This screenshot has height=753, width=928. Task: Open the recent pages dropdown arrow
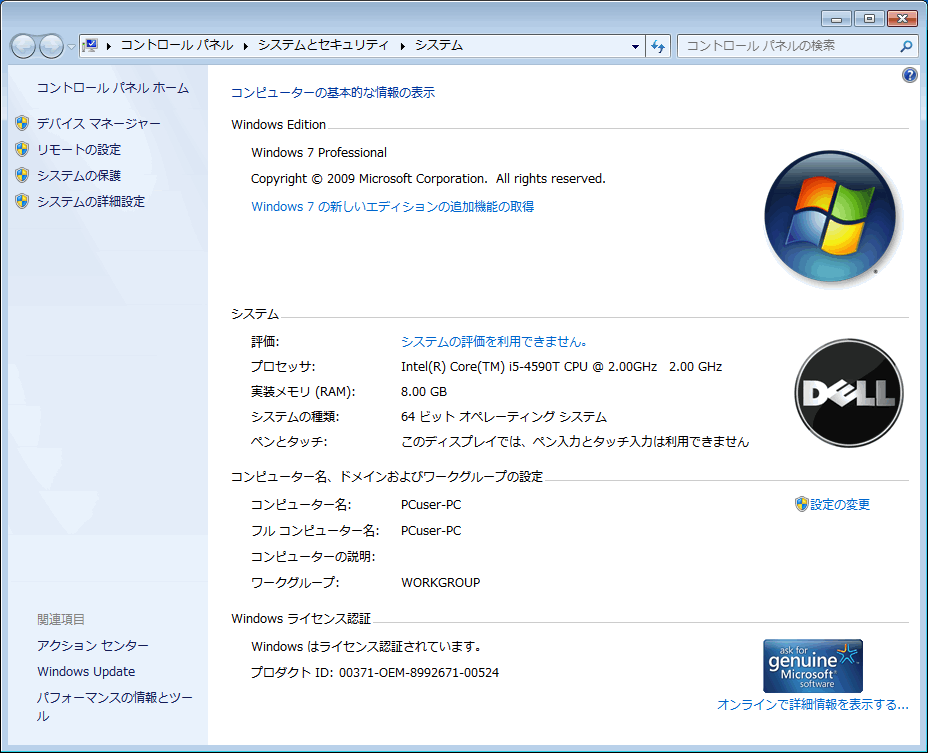tap(71, 47)
